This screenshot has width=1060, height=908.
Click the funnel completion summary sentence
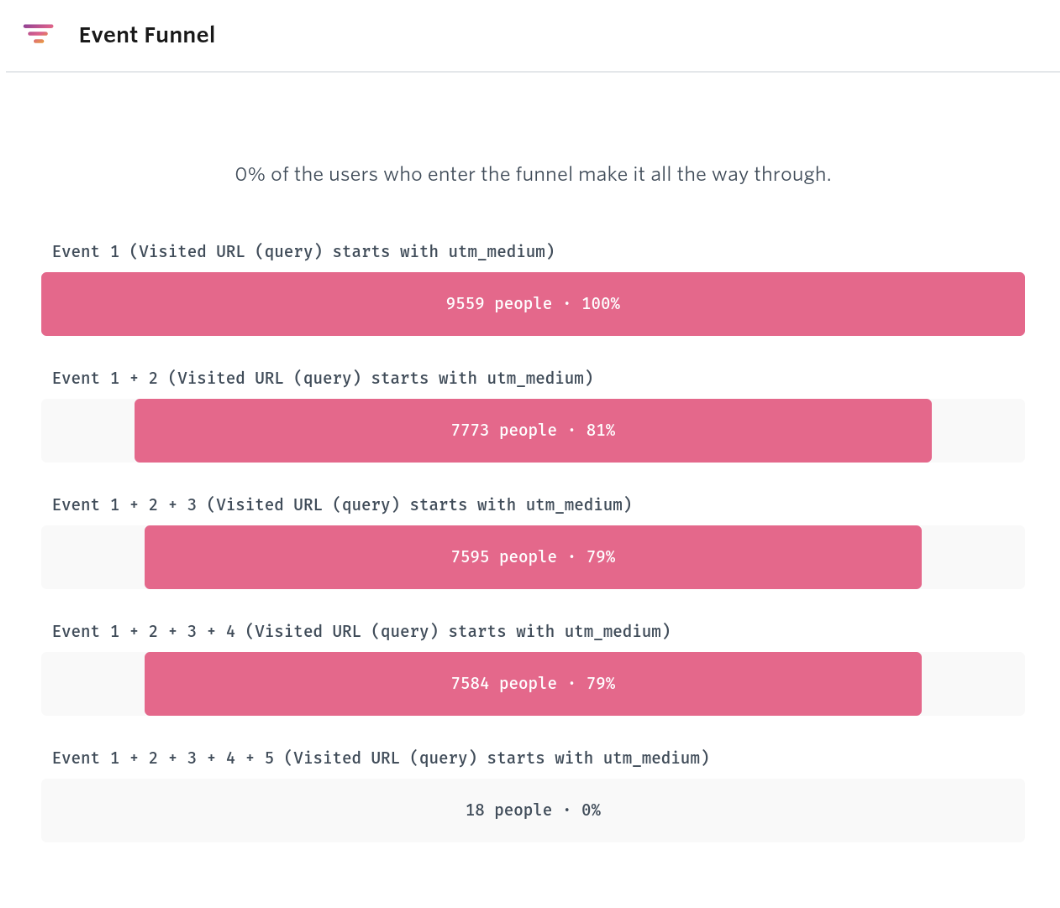coord(533,174)
